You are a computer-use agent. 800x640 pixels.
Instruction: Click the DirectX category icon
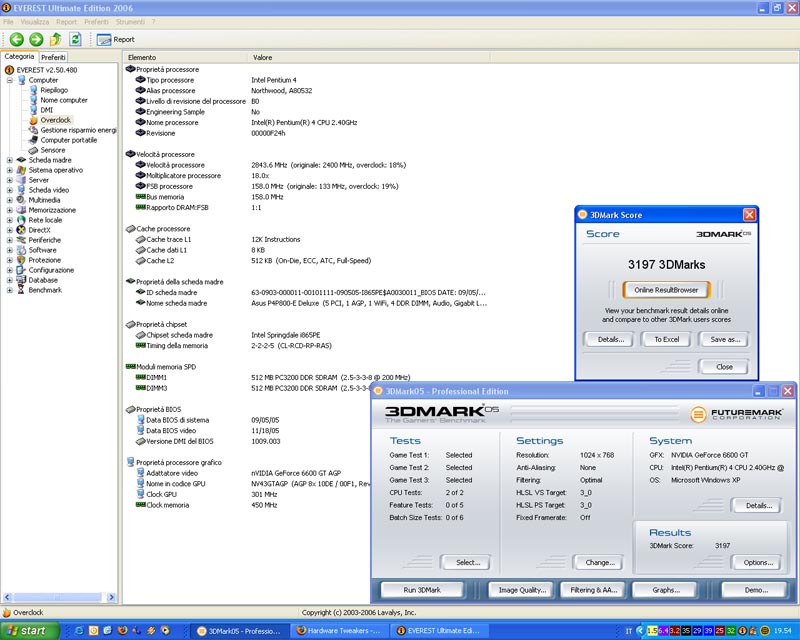coord(21,230)
